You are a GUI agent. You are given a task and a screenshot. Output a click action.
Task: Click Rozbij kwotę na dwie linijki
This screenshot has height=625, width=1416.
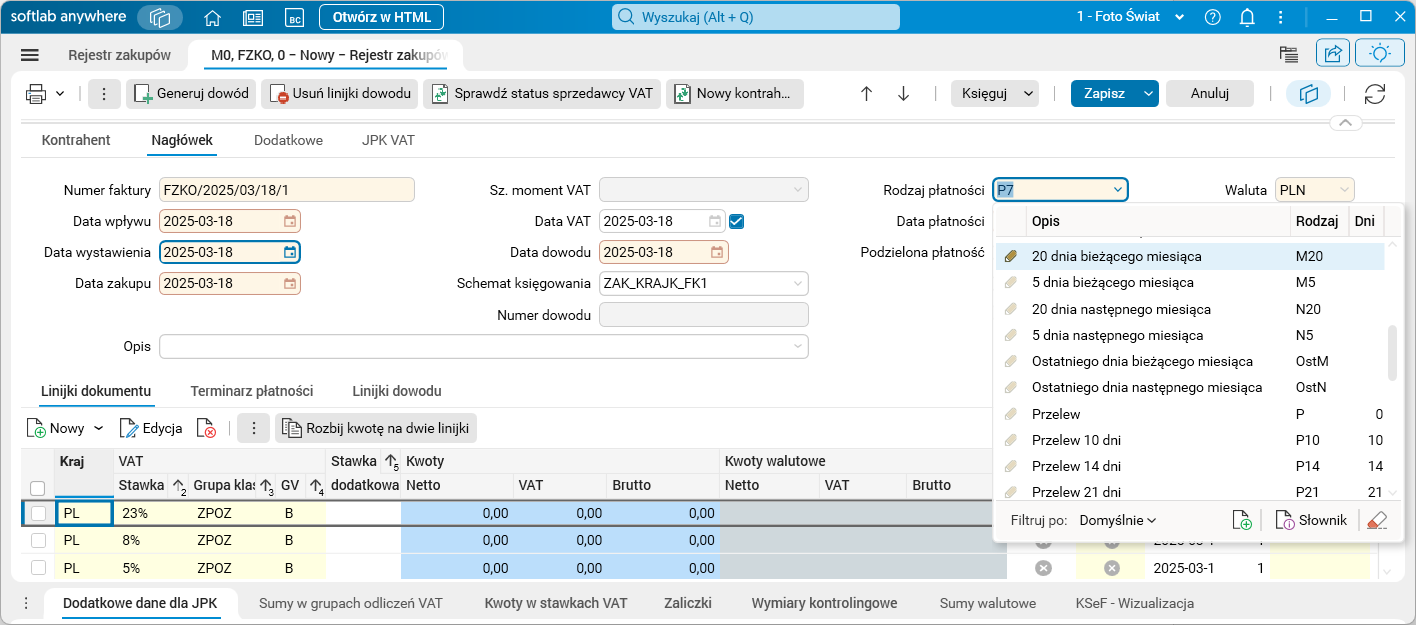pyautogui.click(x=376, y=428)
